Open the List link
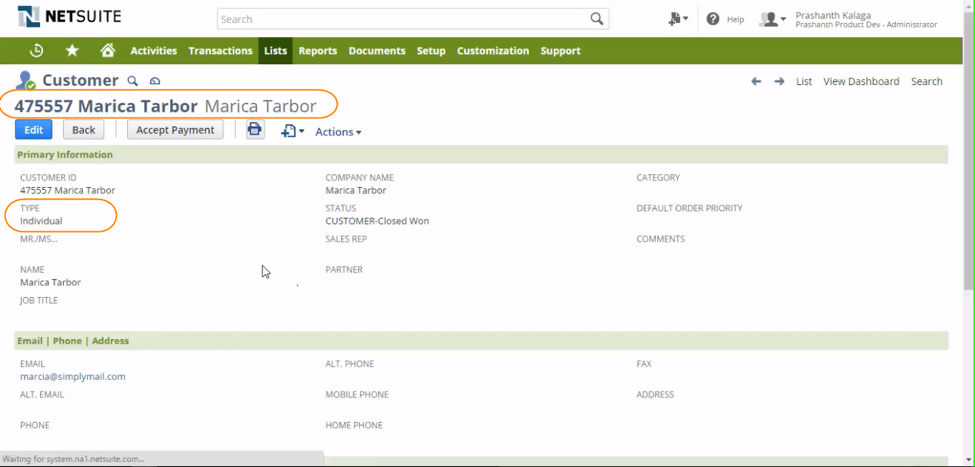 804,81
